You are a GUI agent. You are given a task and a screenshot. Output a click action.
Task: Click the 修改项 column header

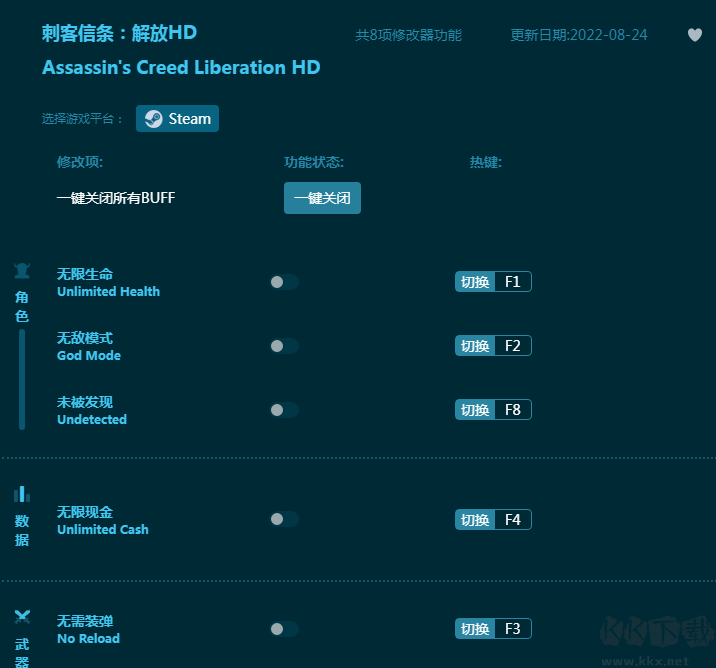coord(80,162)
